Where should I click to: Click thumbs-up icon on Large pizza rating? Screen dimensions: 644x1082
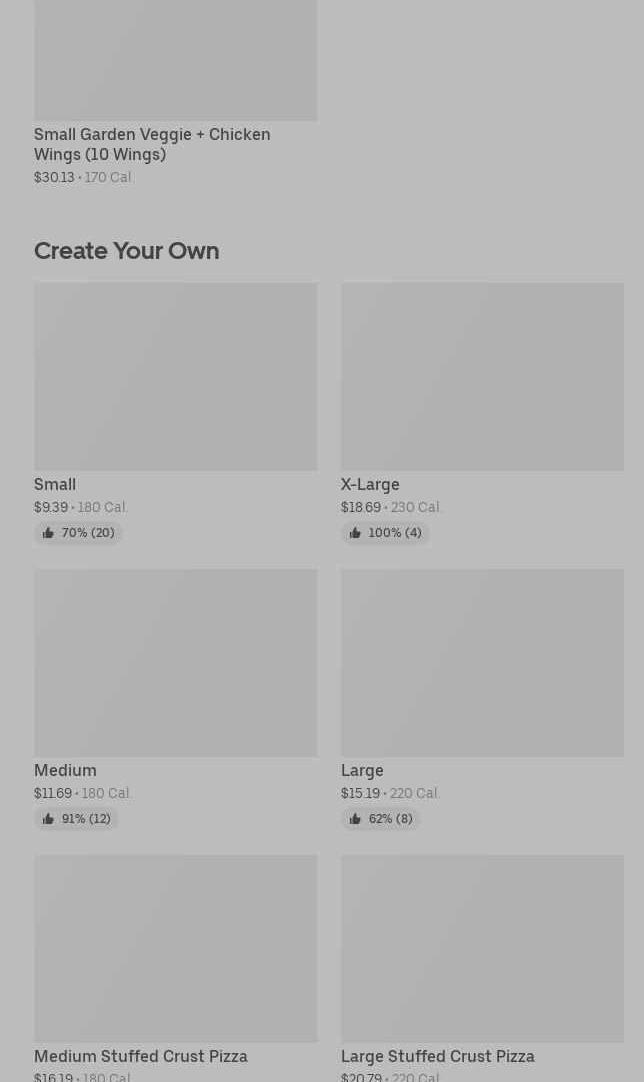coord(355,819)
